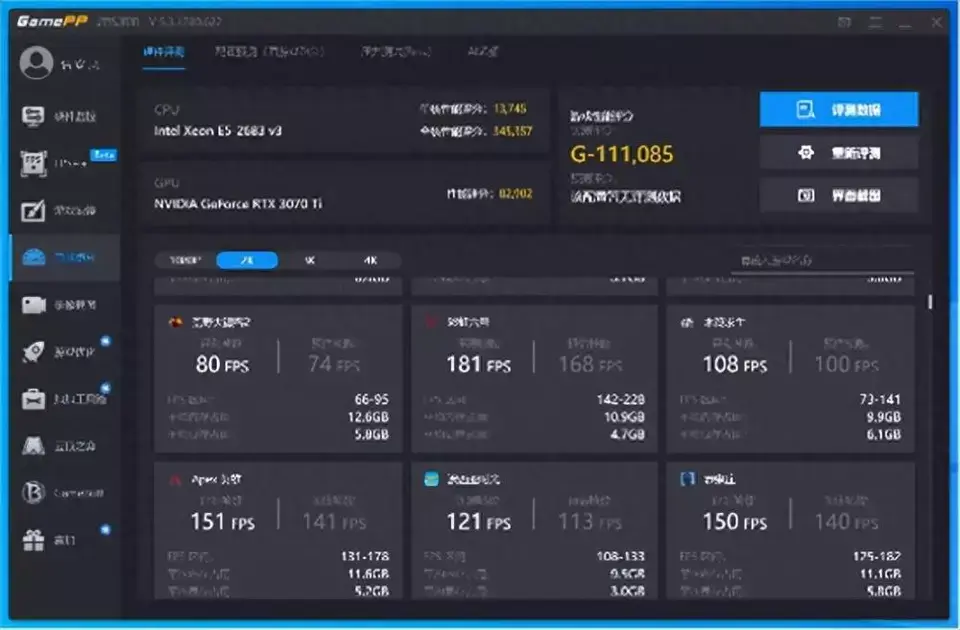Click the gift box sidebar icon
This screenshot has height=630, width=960.
(33, 539)
